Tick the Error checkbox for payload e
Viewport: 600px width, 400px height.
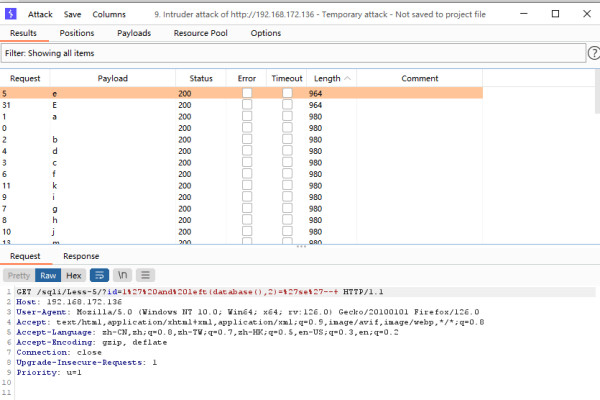[247, 92]
